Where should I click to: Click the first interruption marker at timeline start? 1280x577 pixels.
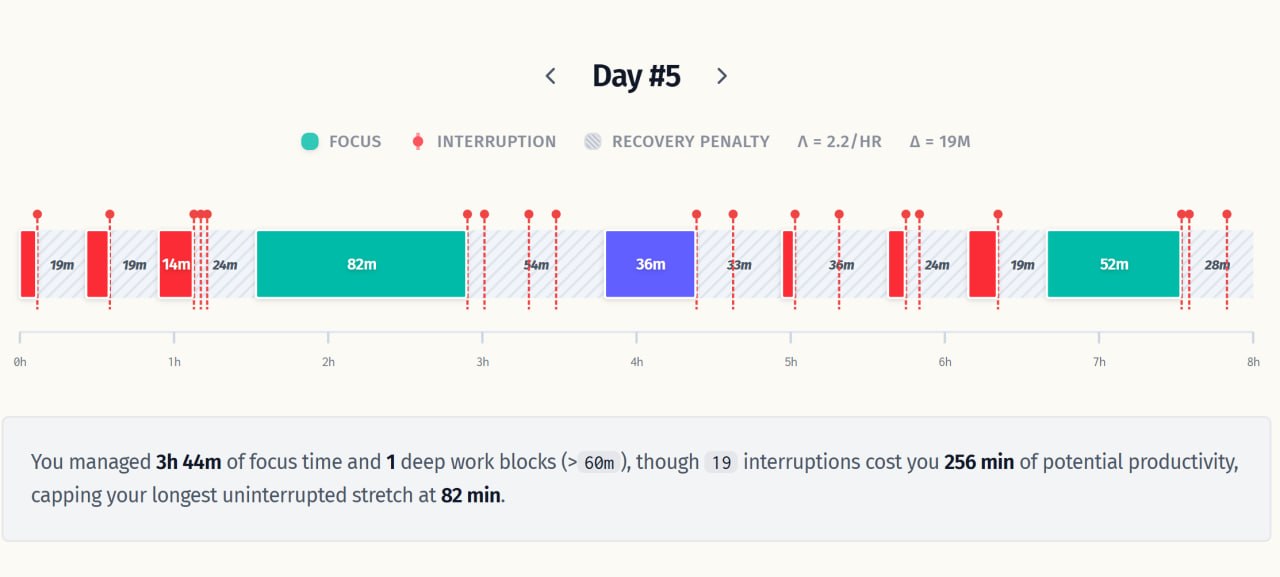point(37,214)
